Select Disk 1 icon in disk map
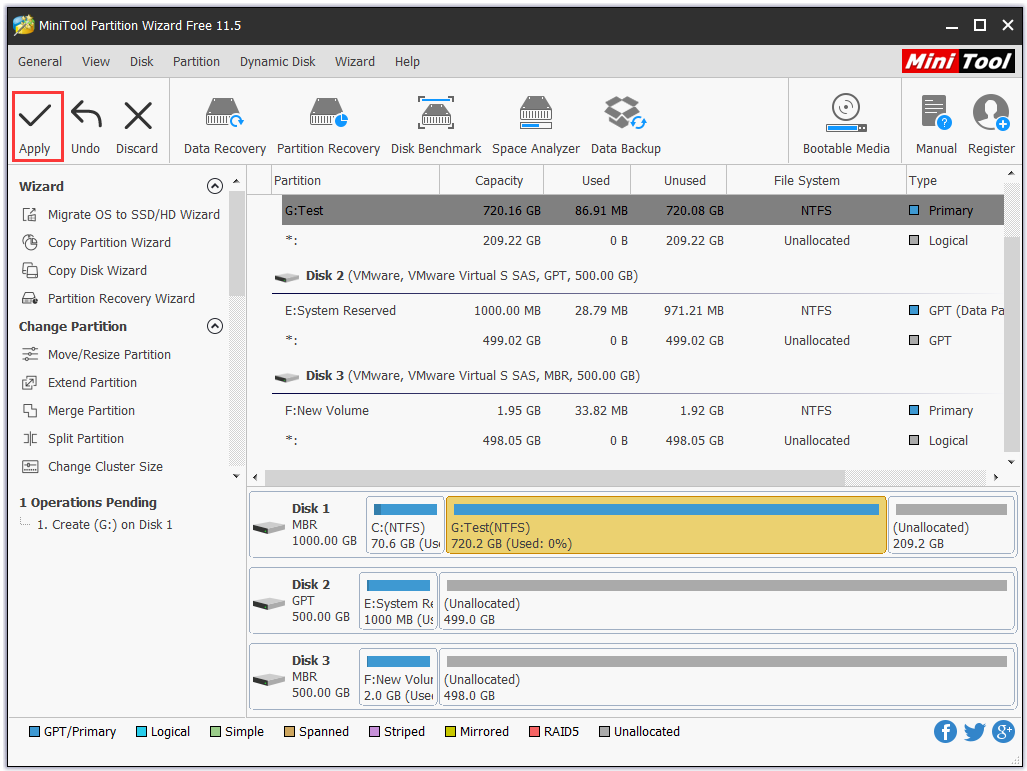The height and width of the screenshot is (771, 1027). (269, 527)
